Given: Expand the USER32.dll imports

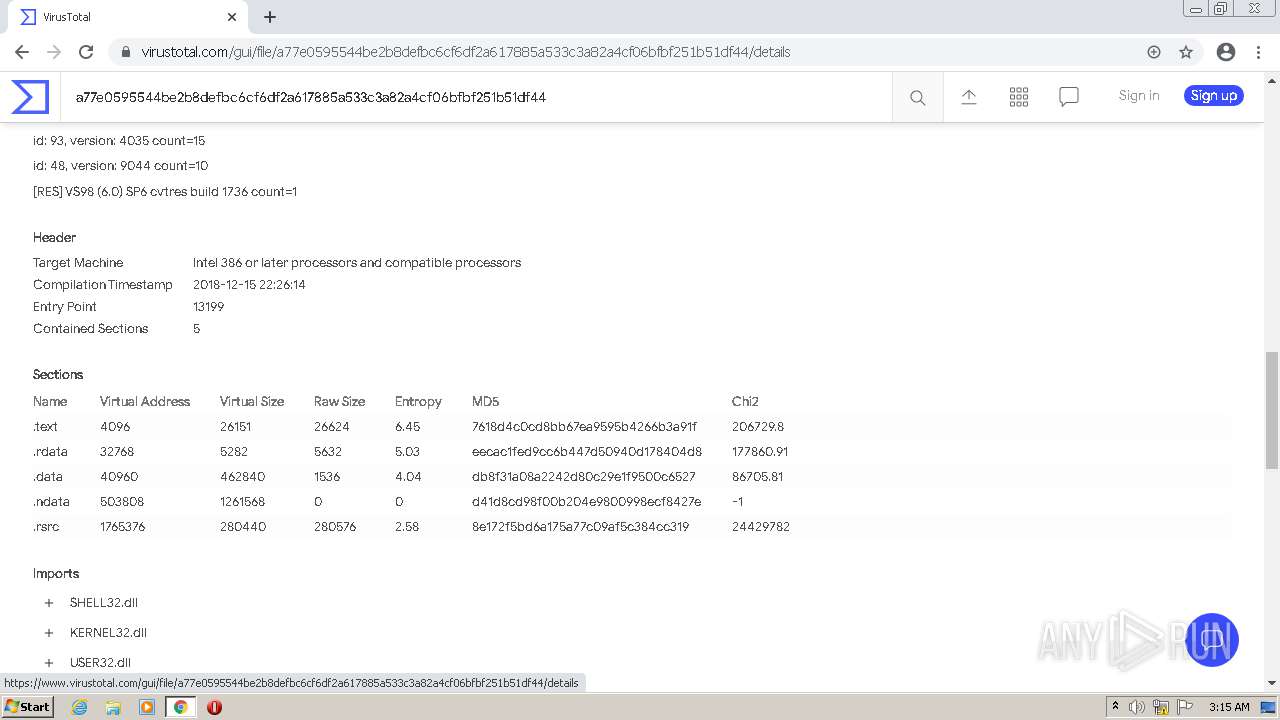Looking at the screenshot, I should [x=48, y=663].
